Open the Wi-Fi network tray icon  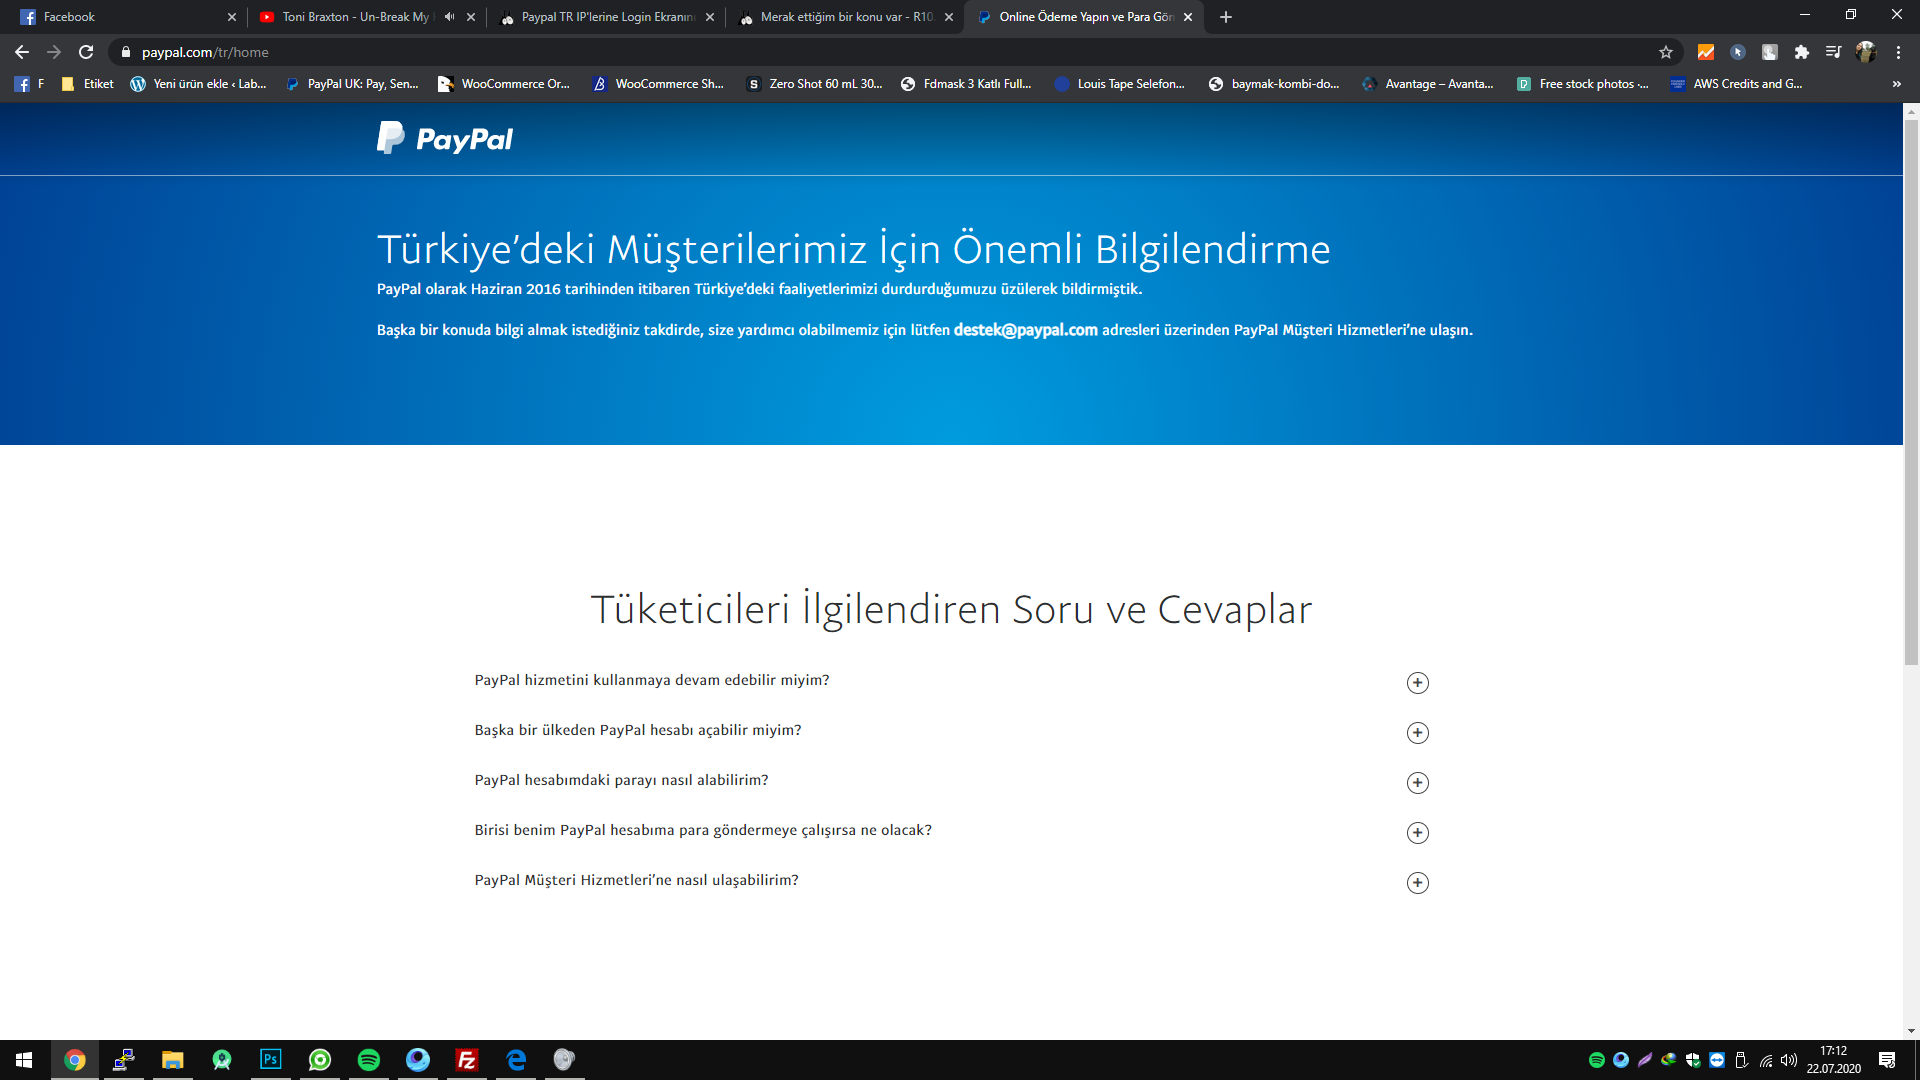point(1765,1060)
